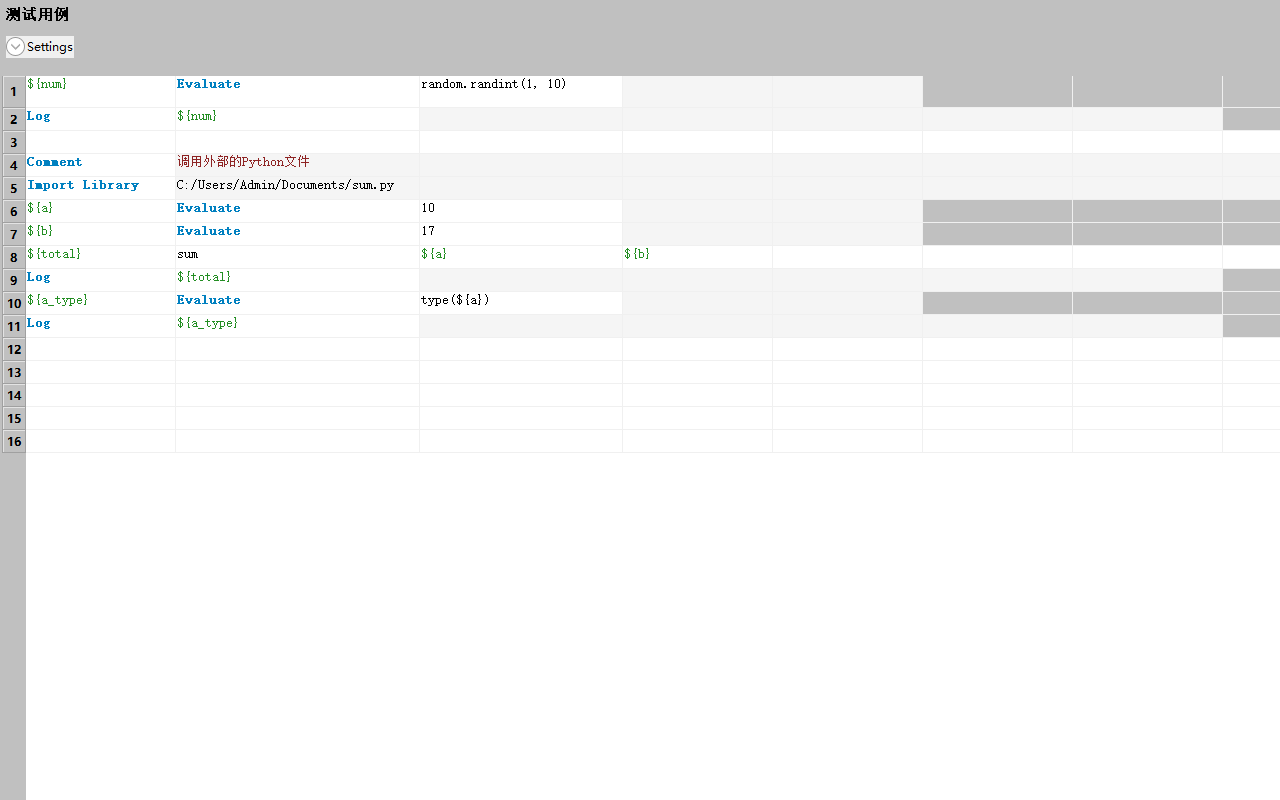
Task: Expand the Settings section
Action: (x=40, y=47)
